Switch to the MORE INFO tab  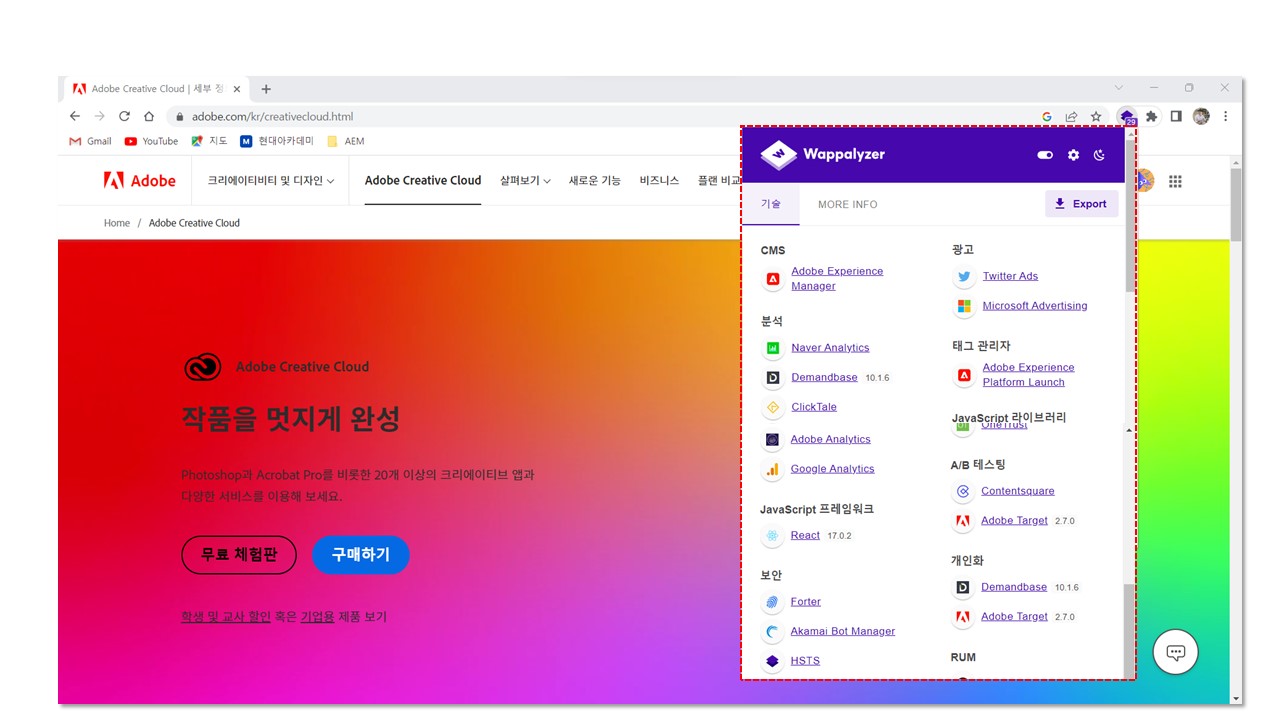[847, 204]
